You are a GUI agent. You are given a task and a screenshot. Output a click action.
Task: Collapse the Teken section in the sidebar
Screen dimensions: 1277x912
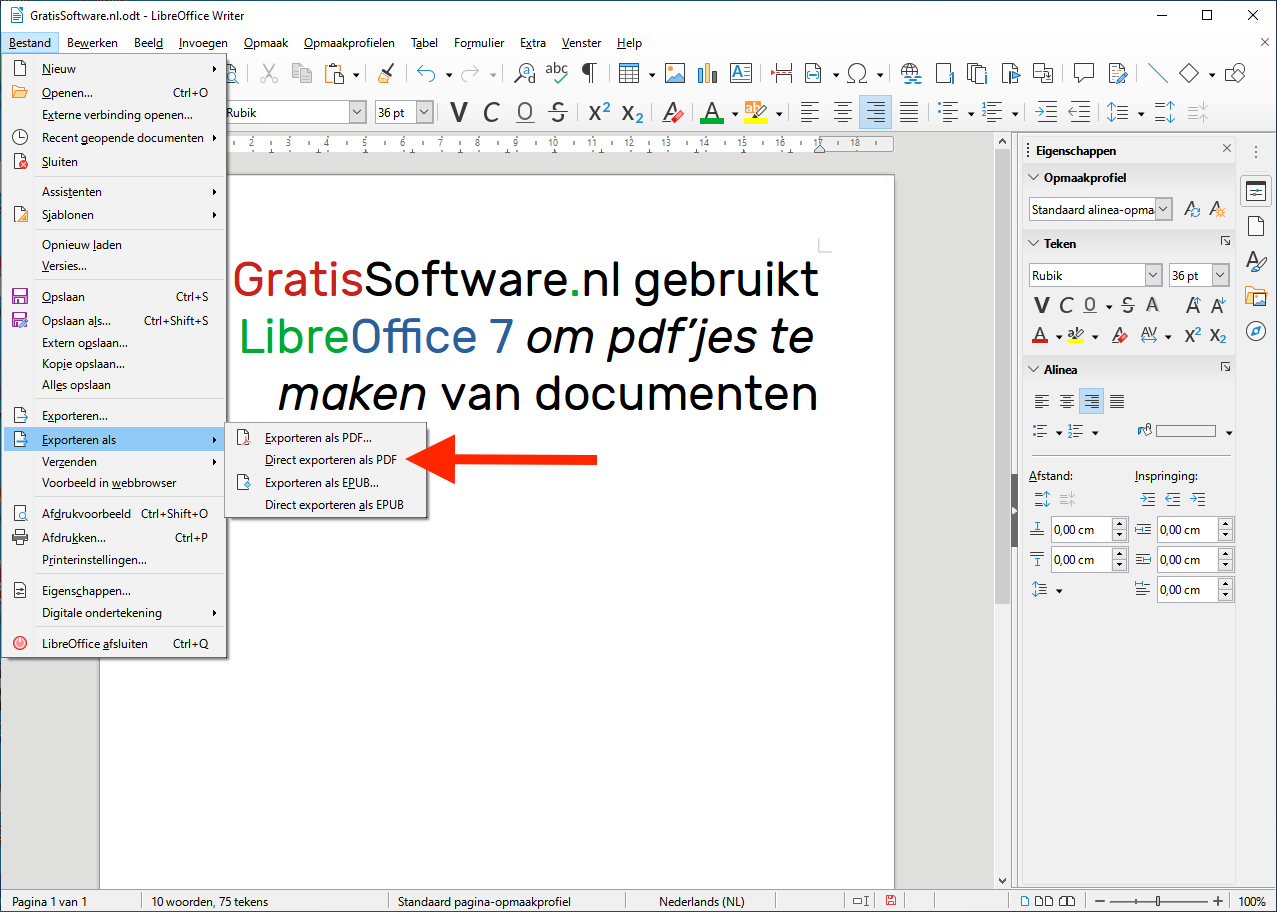[x=1034, y=243]
